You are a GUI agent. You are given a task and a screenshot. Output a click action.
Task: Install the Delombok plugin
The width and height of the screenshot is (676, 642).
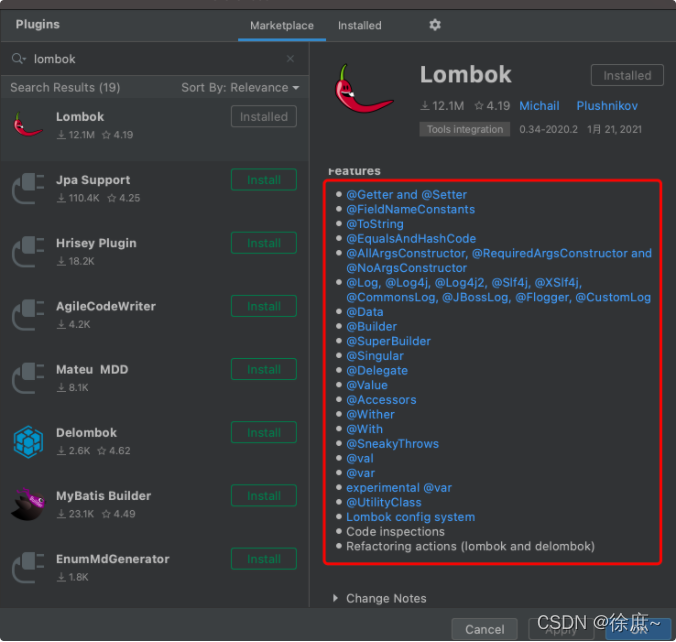click(264, 432)
